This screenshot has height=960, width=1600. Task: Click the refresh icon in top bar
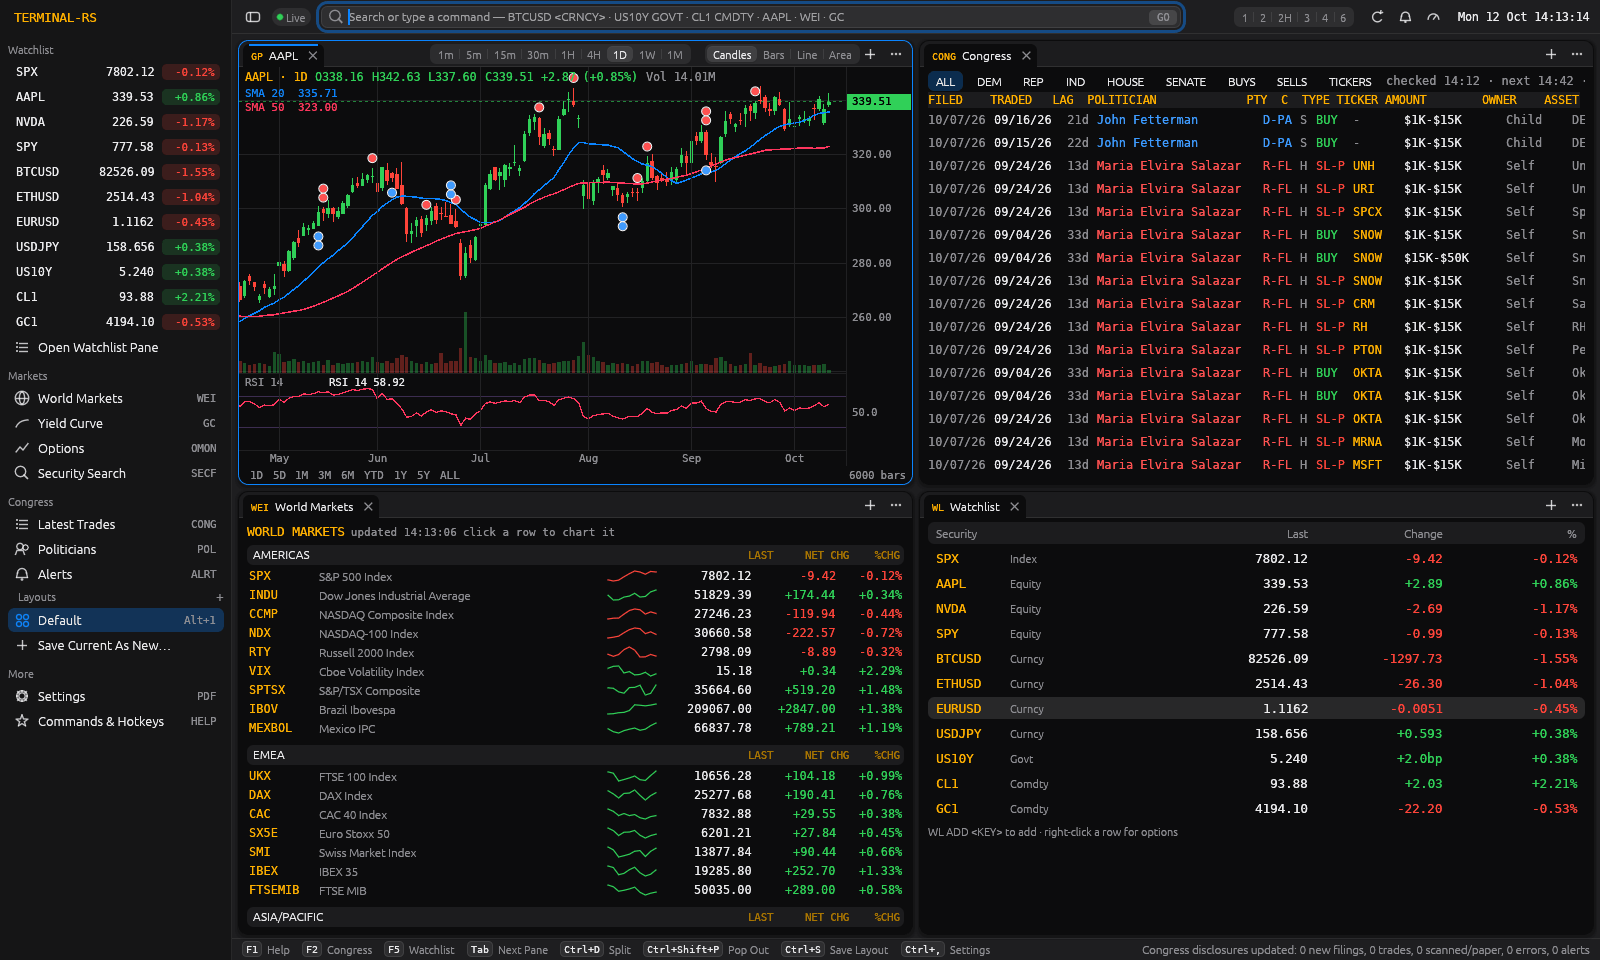(1377, 17)
